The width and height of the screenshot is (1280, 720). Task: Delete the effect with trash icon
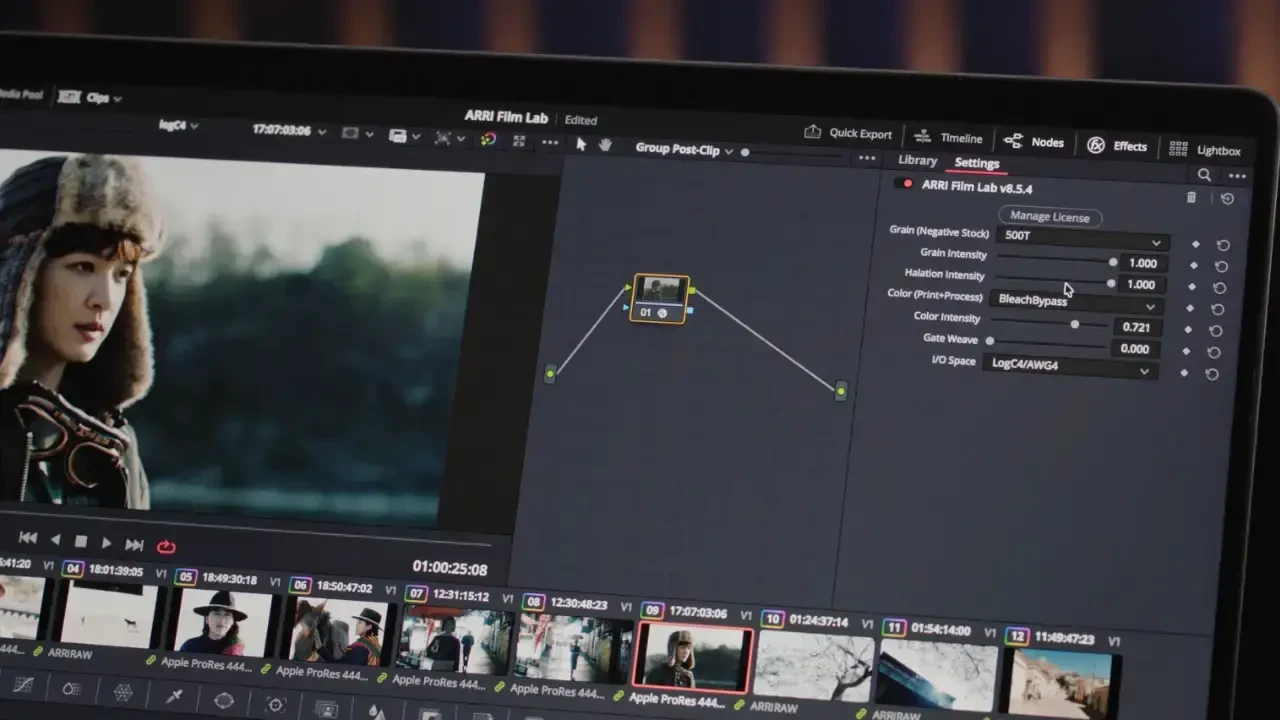[x=1191, y=198]
